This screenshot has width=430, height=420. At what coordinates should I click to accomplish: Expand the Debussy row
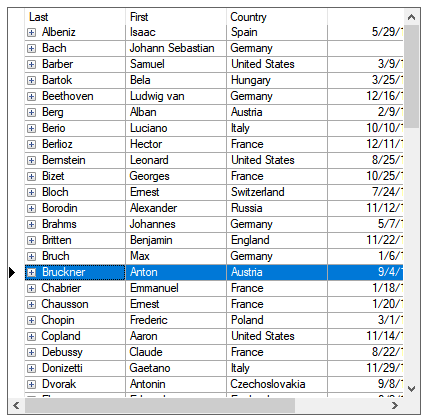pos(31,352)
